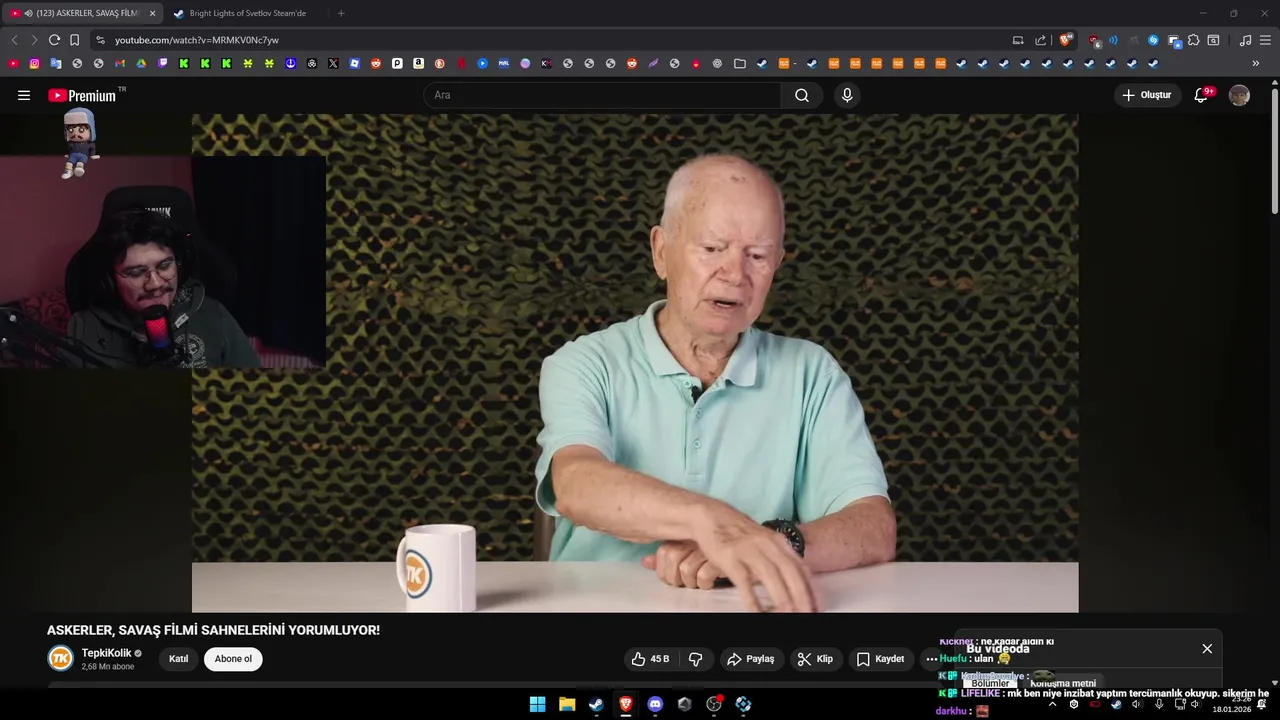
Task: Open the Windows Start menu
Action: click(537, 704)
